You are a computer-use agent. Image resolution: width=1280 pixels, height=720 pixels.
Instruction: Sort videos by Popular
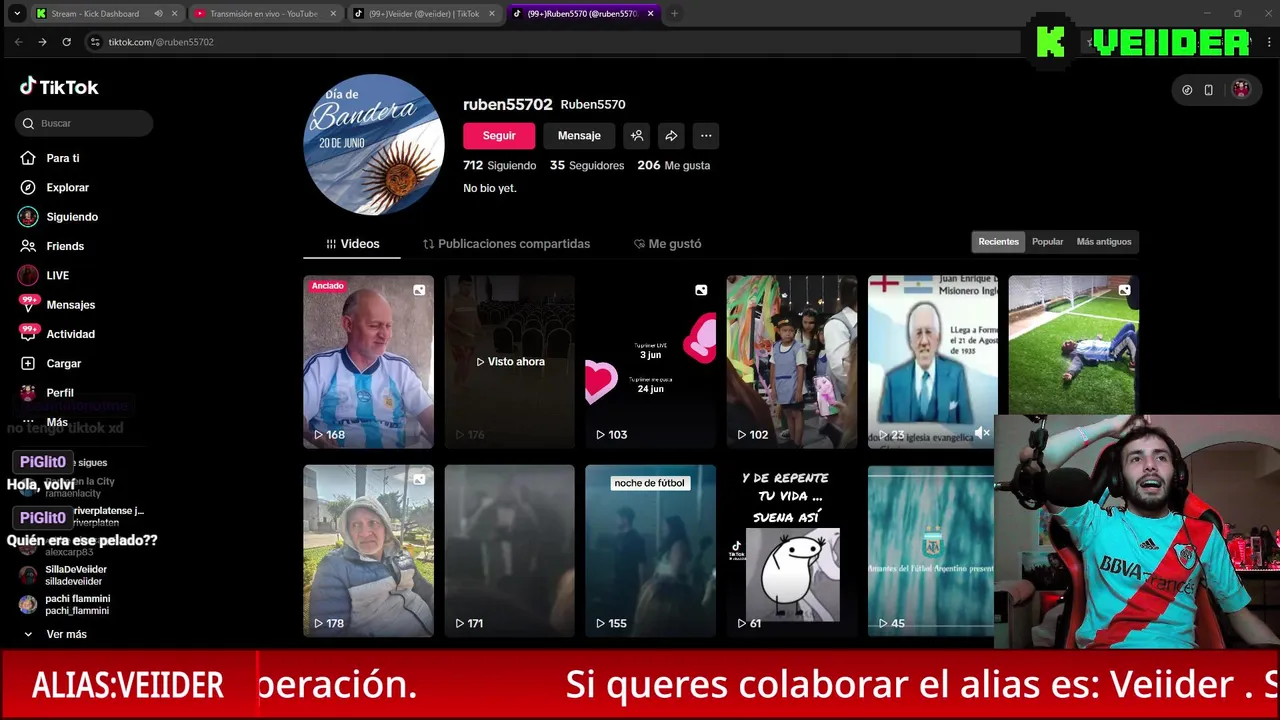(x=1047, y=242)
